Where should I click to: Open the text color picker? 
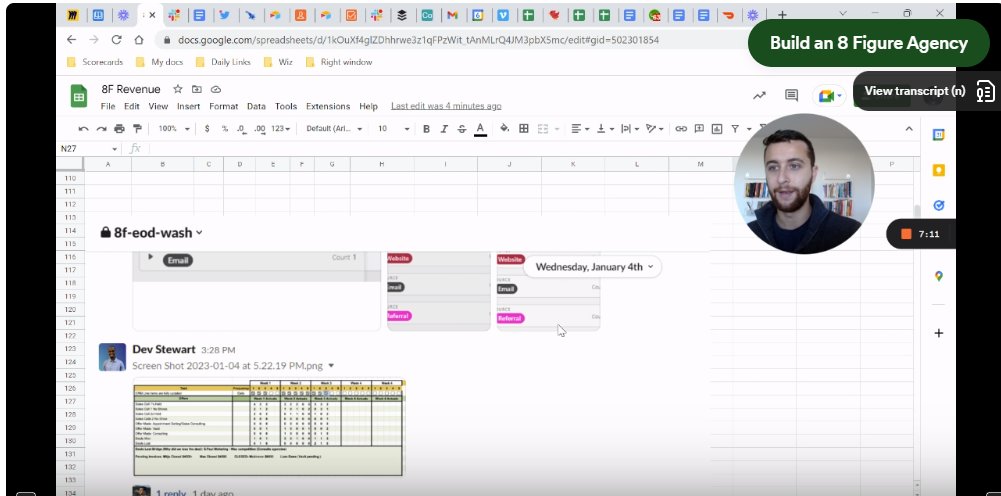click(x=481, y=129)
